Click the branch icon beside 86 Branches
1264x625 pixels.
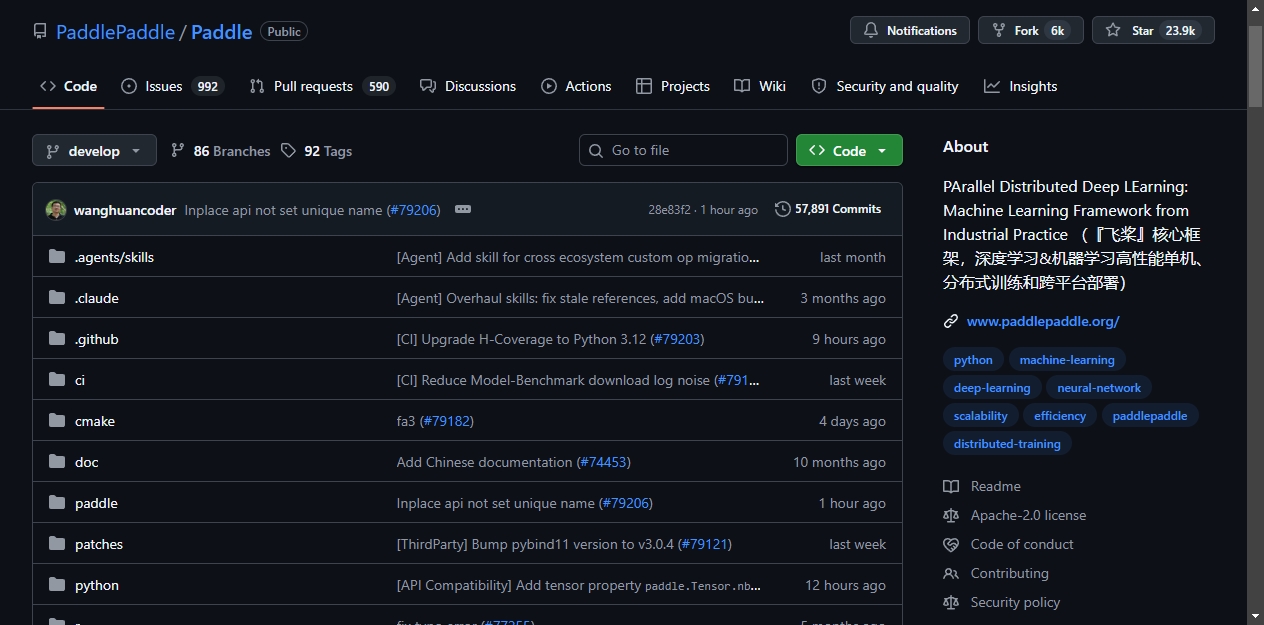[x=178, y=150]
